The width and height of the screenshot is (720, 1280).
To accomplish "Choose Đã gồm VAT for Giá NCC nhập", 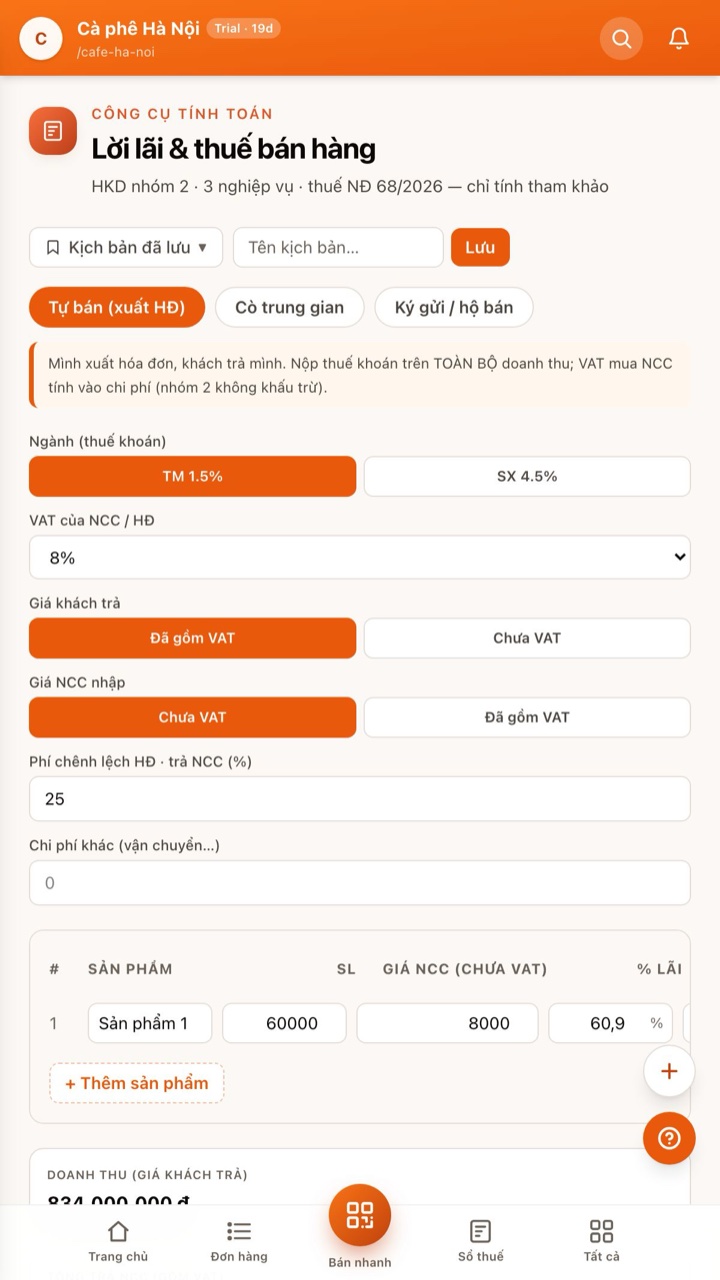I will tap(527, 717).
